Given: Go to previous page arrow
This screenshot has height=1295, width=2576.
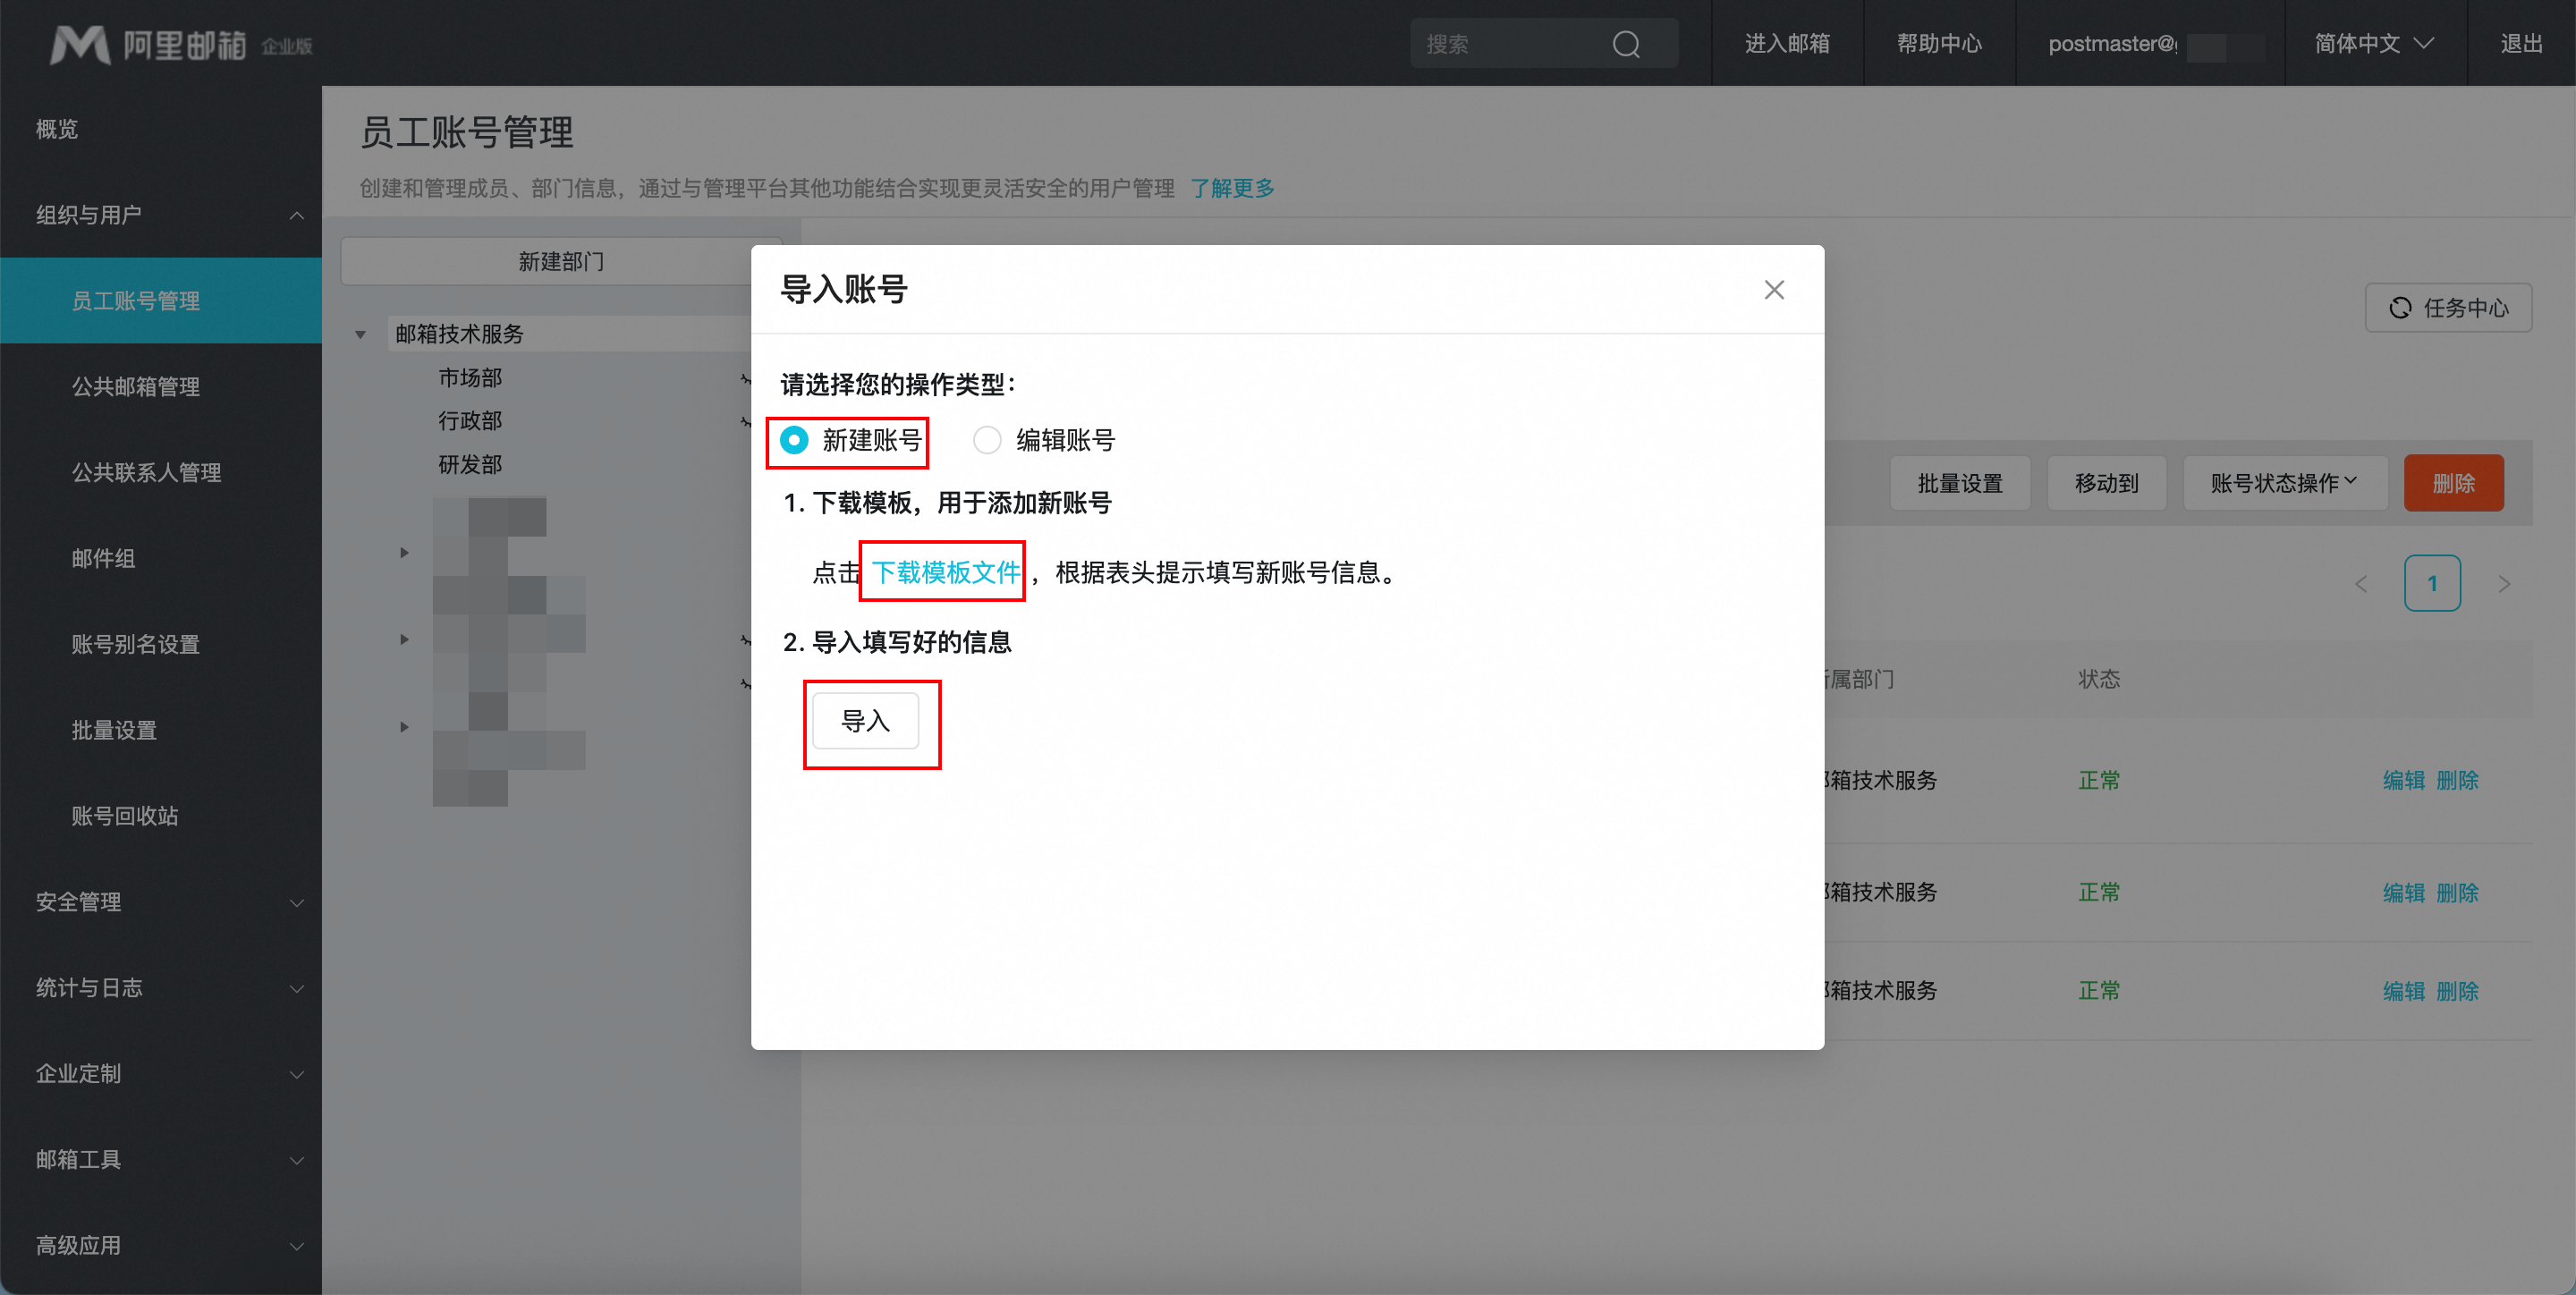Looking at the screenshot, I should click(x=2361, y=584).
